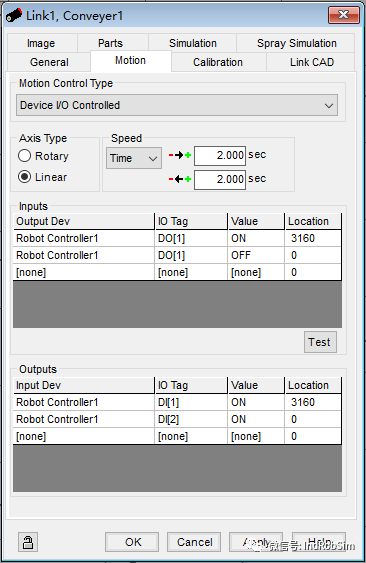Screen dimensions: 366x563
Task: Click the ON value in Inputs table
Action: click(256, 238)
